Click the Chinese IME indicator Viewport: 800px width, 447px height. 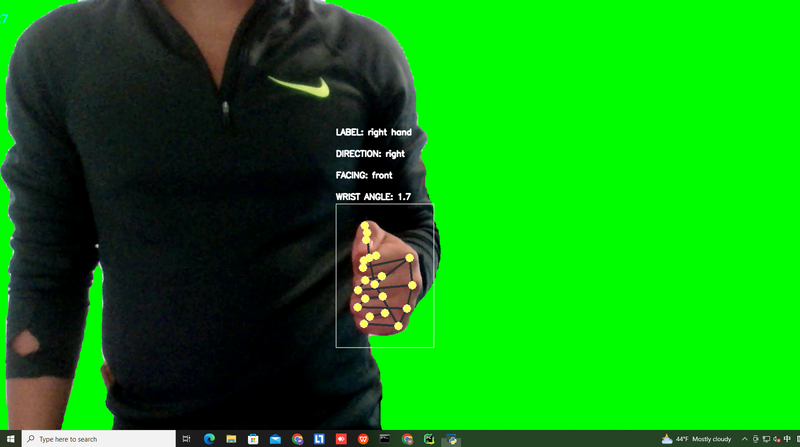coord(788,439)
